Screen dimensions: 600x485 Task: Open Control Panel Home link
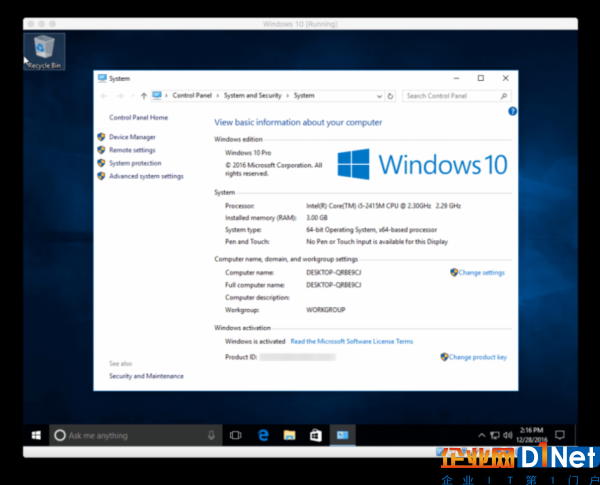coord(139,118)
